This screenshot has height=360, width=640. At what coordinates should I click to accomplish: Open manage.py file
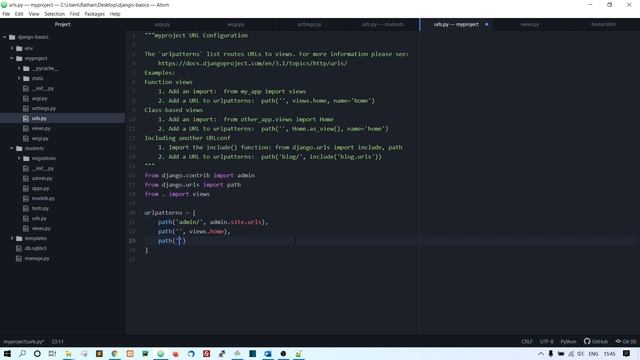pos(37,258)
